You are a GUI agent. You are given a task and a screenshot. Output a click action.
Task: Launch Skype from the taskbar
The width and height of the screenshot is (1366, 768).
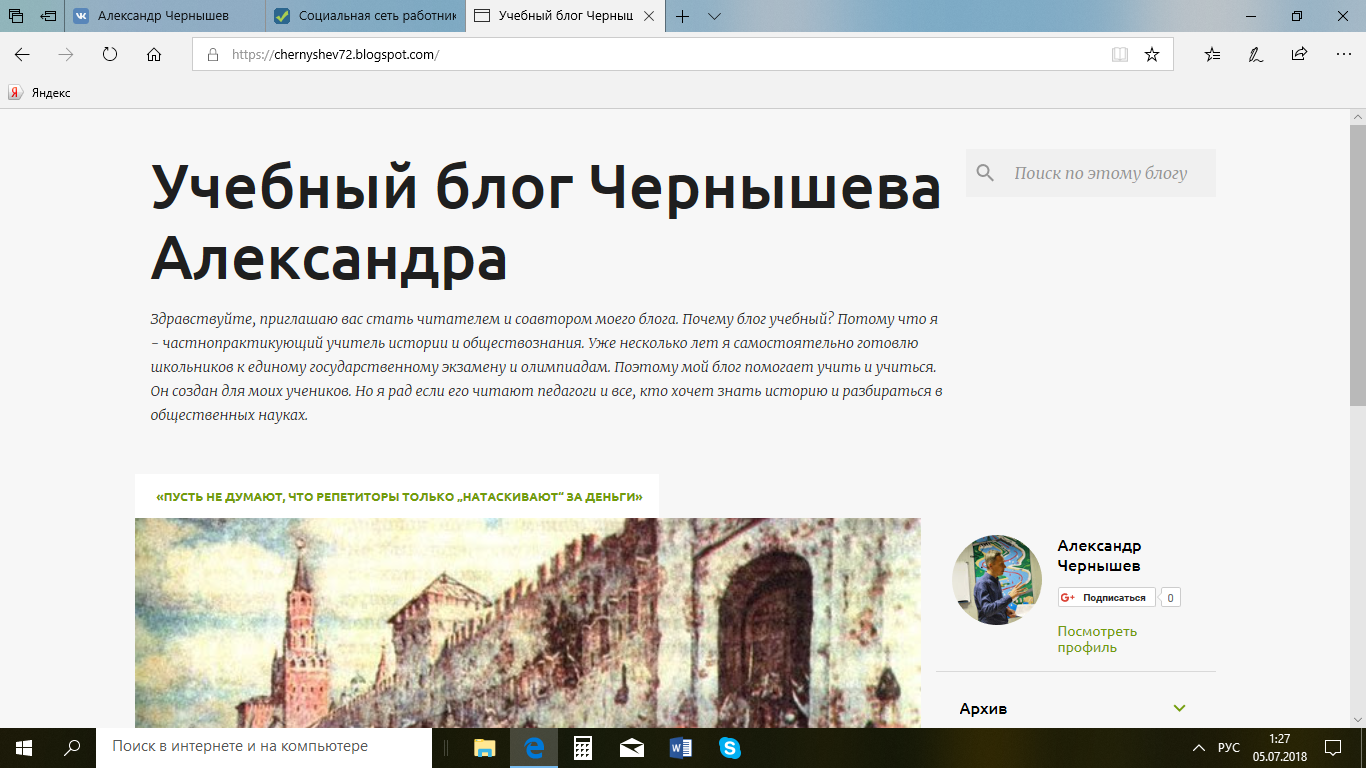728,746
